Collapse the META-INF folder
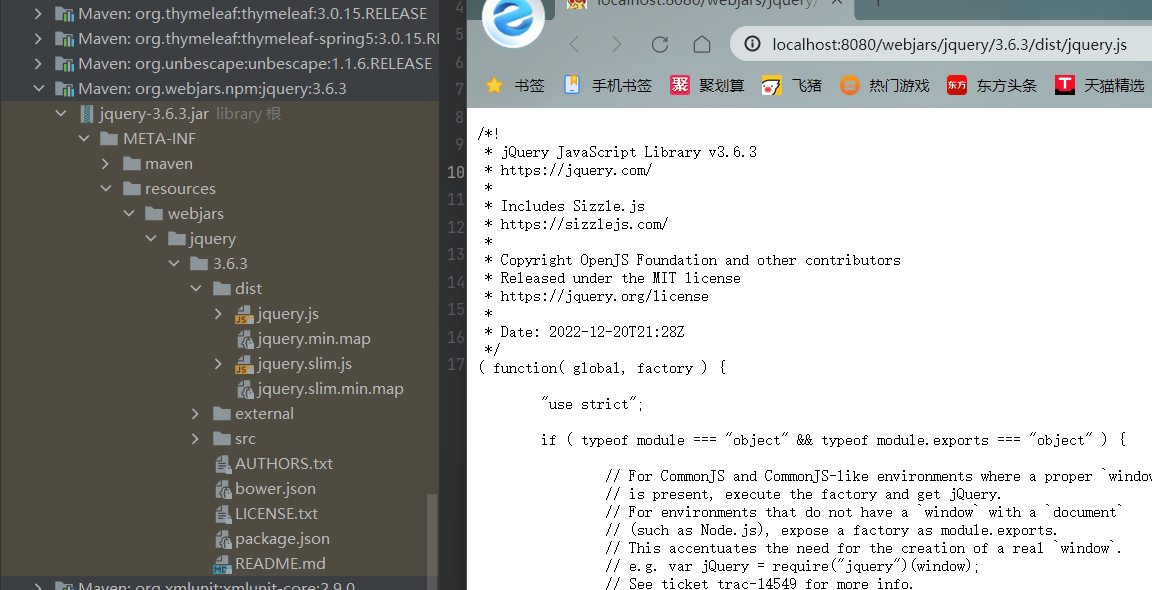 tap(84, 139)
